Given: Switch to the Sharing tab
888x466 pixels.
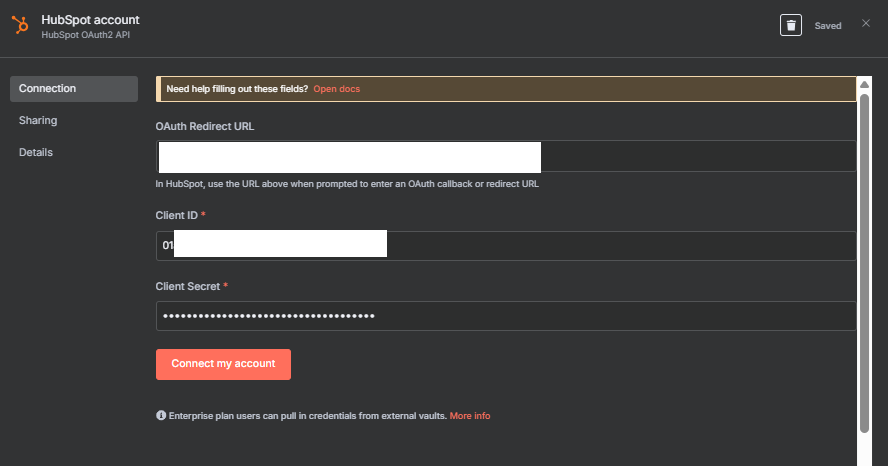Looking at the screenshot, I should [38, 121].
